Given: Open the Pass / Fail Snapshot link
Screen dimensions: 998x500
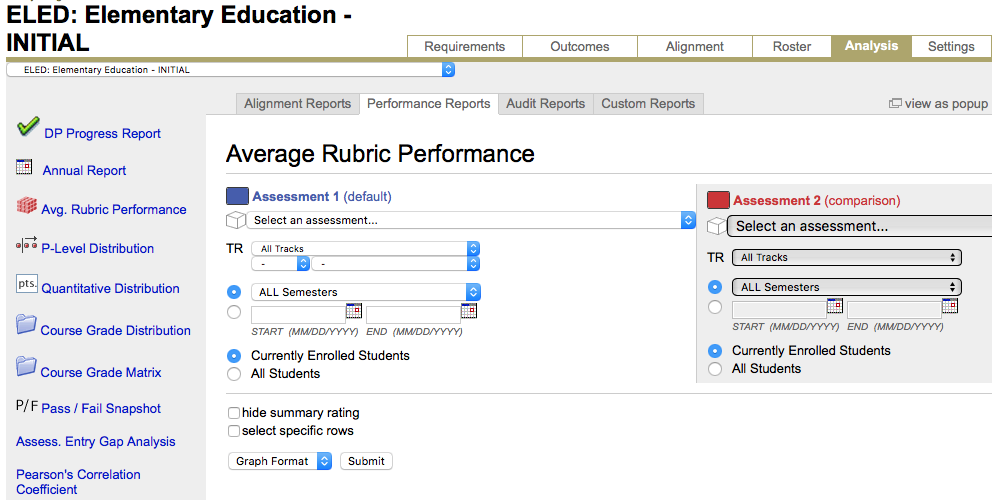Looking at the screenshot, I should coord(100,408).
